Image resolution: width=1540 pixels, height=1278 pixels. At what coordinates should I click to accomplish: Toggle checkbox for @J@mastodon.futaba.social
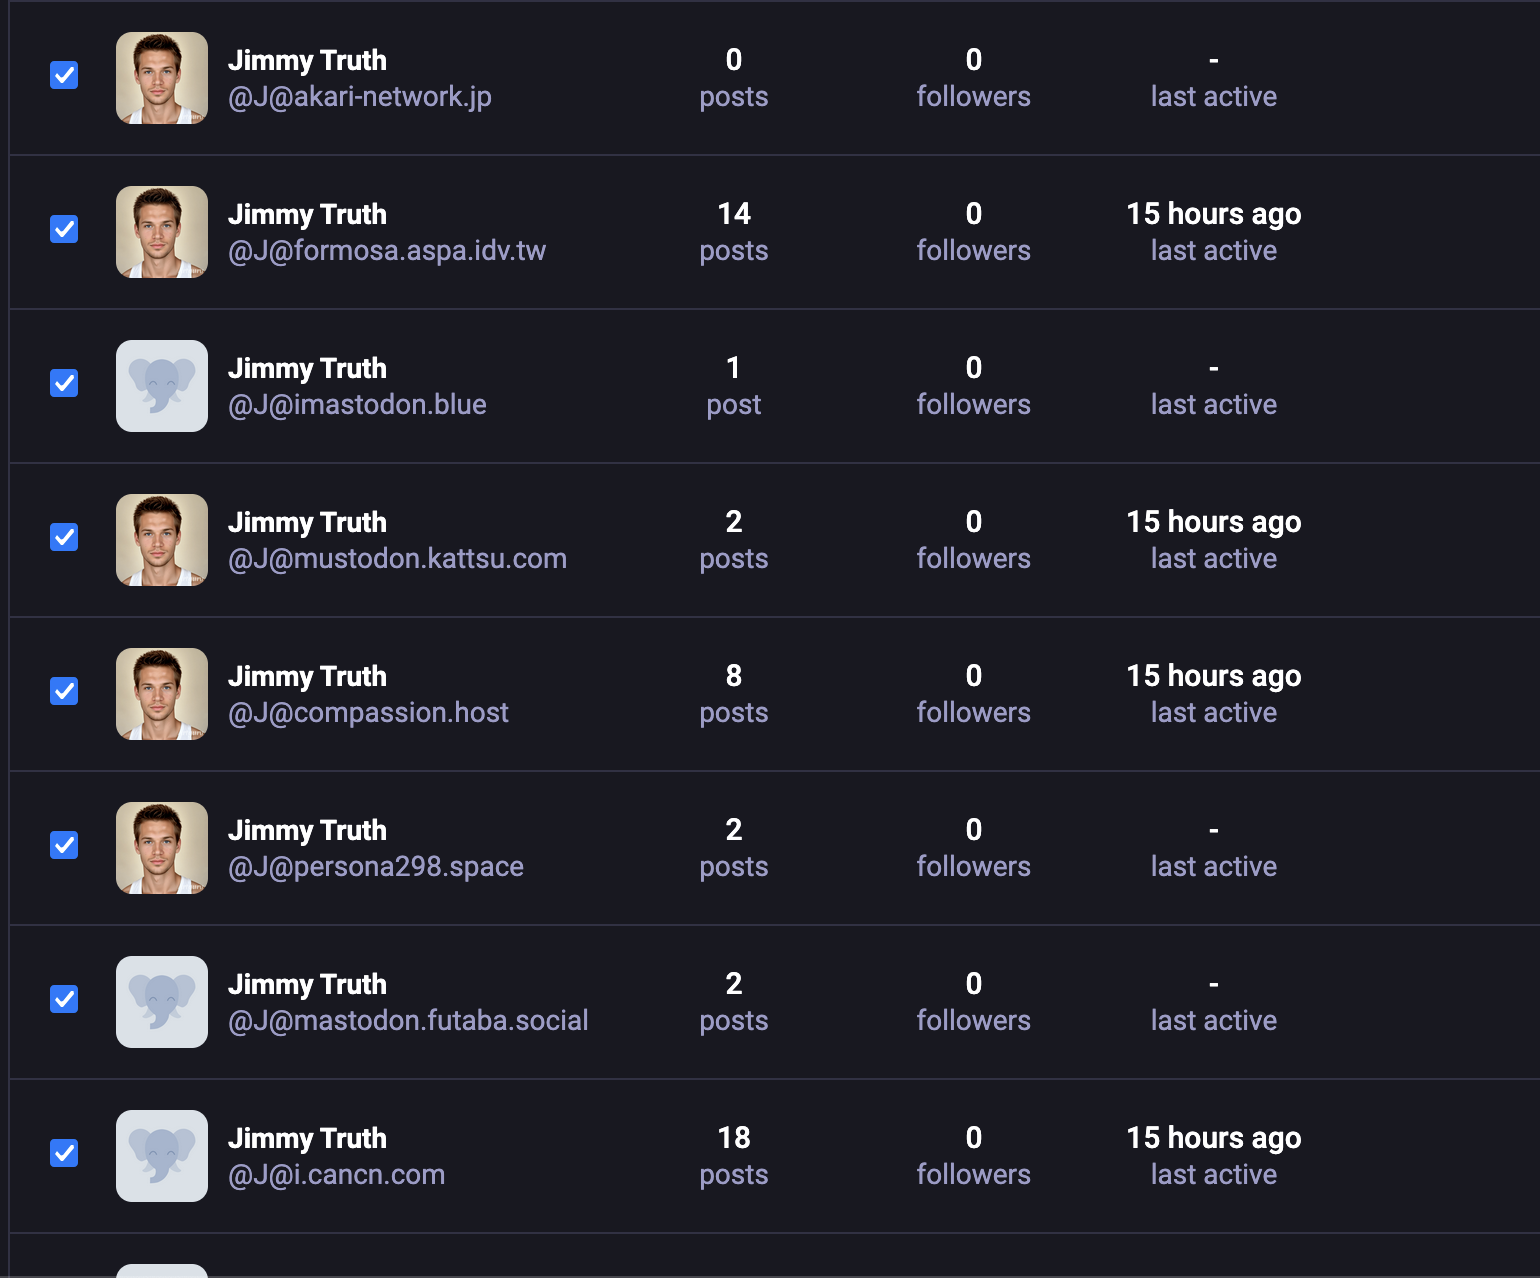coord(64,999)
